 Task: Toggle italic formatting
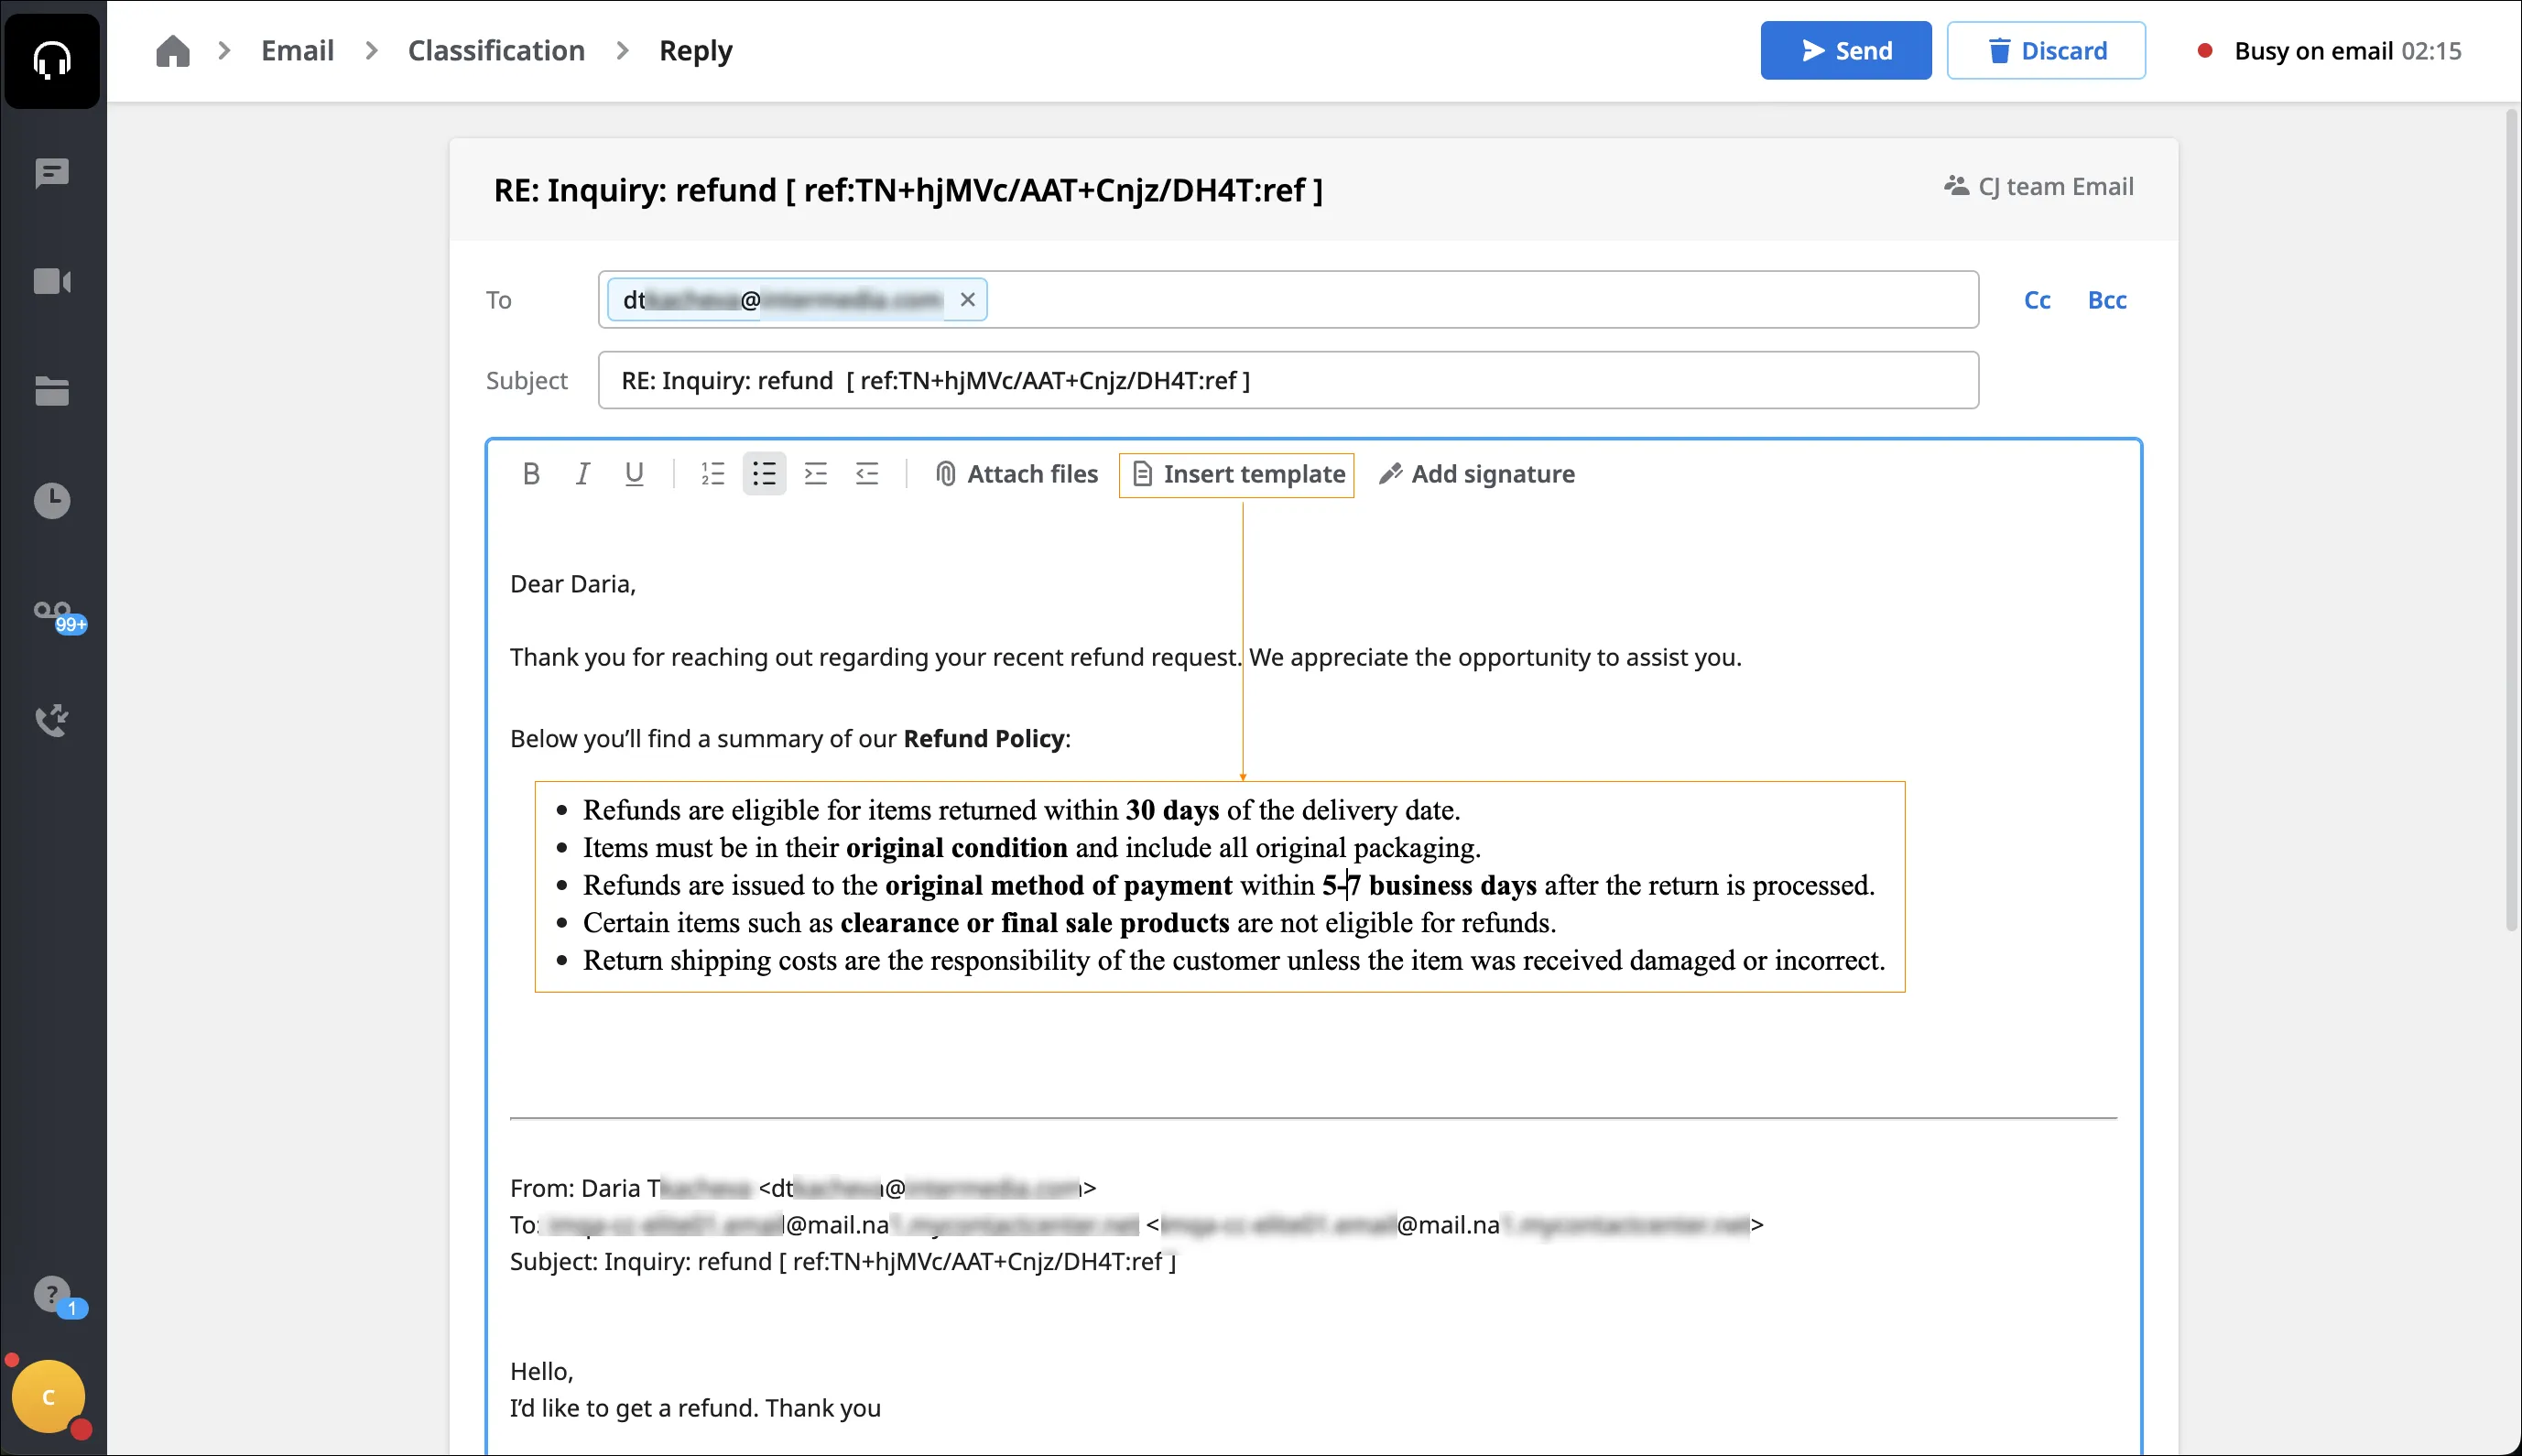pyautogui.click(x=583, y=474)
